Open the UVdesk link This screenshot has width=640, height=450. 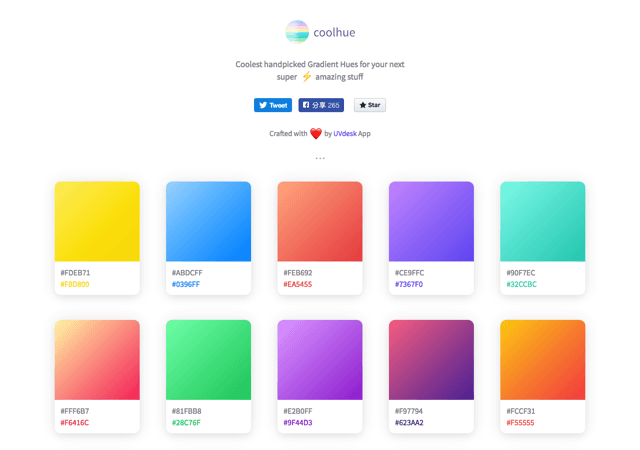[345, 134]
